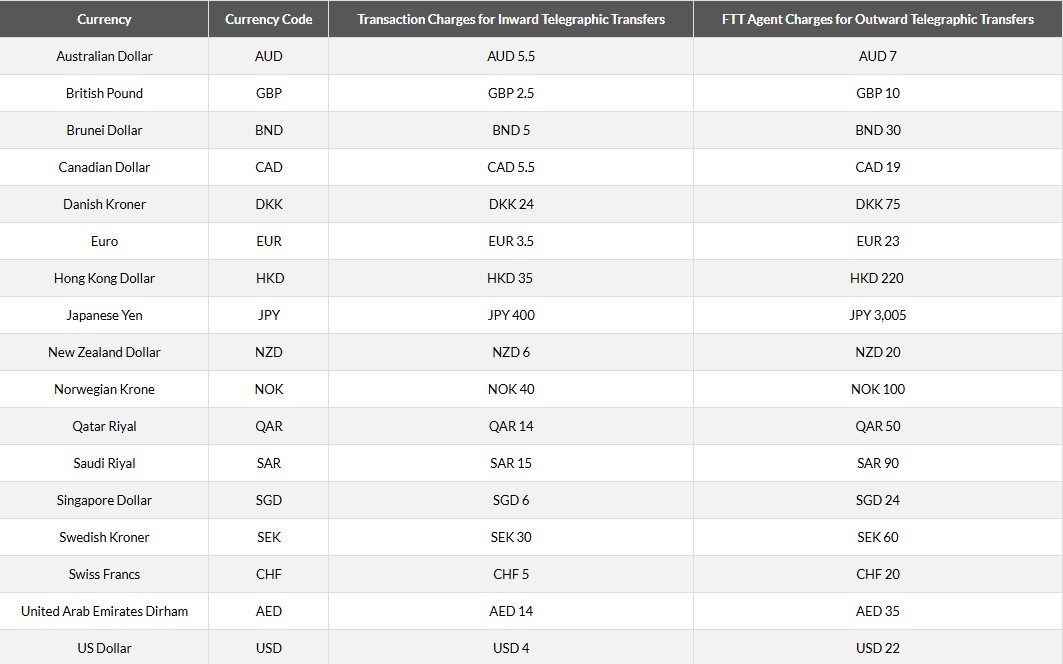1063x664 pixels.
Task: Click the Swiss Francs currency cell
Action: point(104,574)
